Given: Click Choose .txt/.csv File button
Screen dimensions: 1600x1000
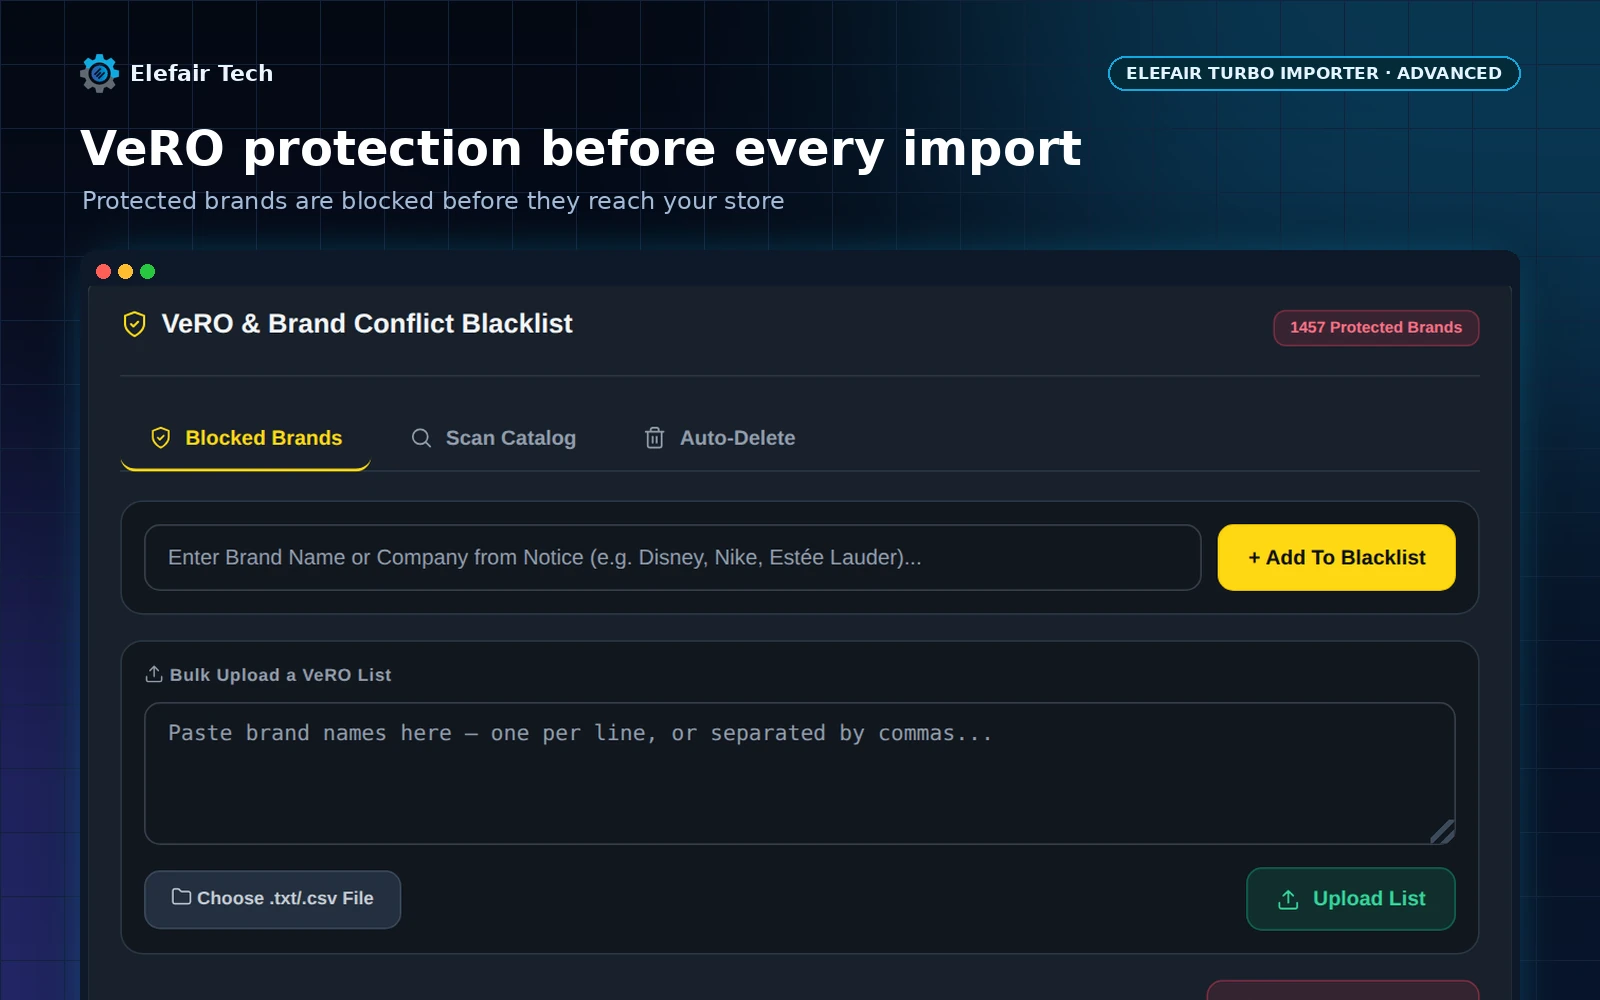Looking at the screenshot, I should [272, 899].
